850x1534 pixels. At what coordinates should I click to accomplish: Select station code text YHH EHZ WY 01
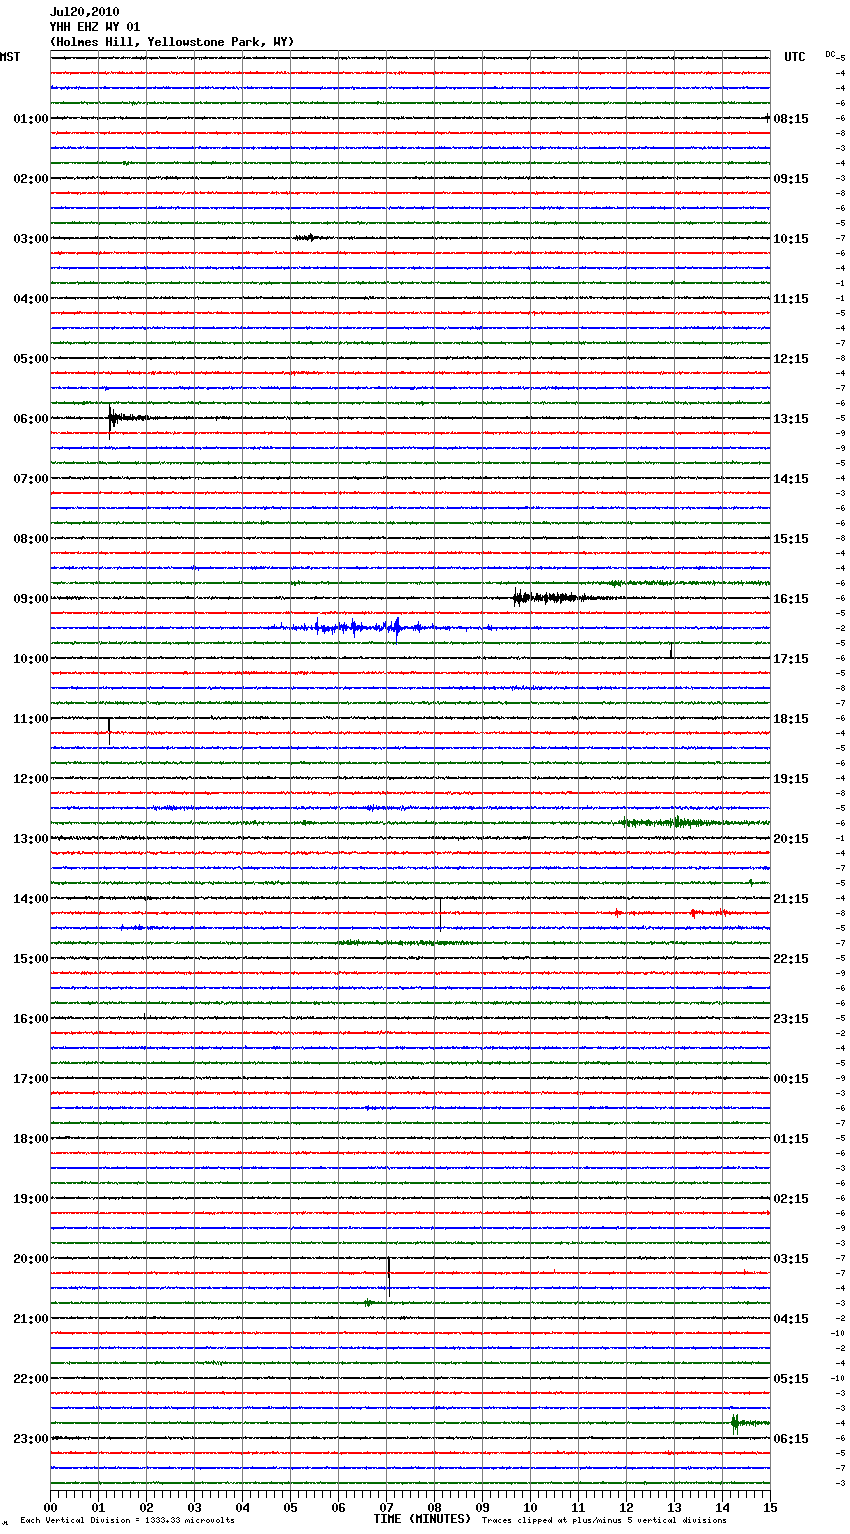coord(95,27)
